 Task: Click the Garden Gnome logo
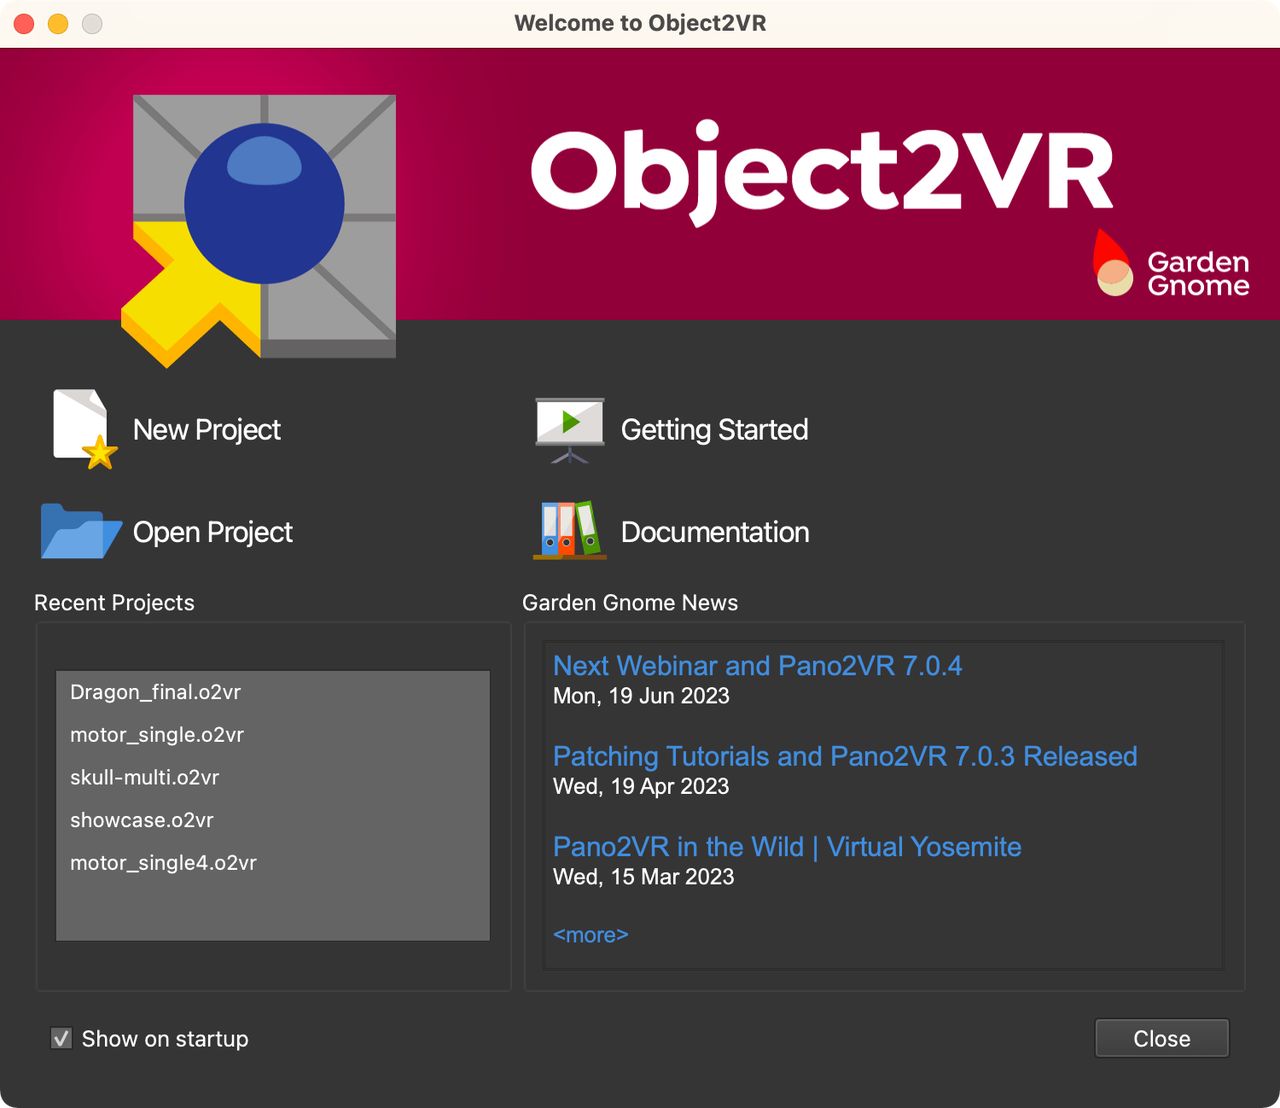tap(1170, 271)
